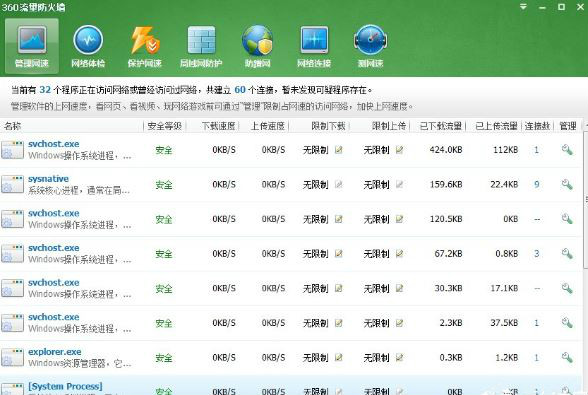Open svchost.exe link in the 120.5KB row
This screenshot has height=395, width=588.
tap(54, 213)
